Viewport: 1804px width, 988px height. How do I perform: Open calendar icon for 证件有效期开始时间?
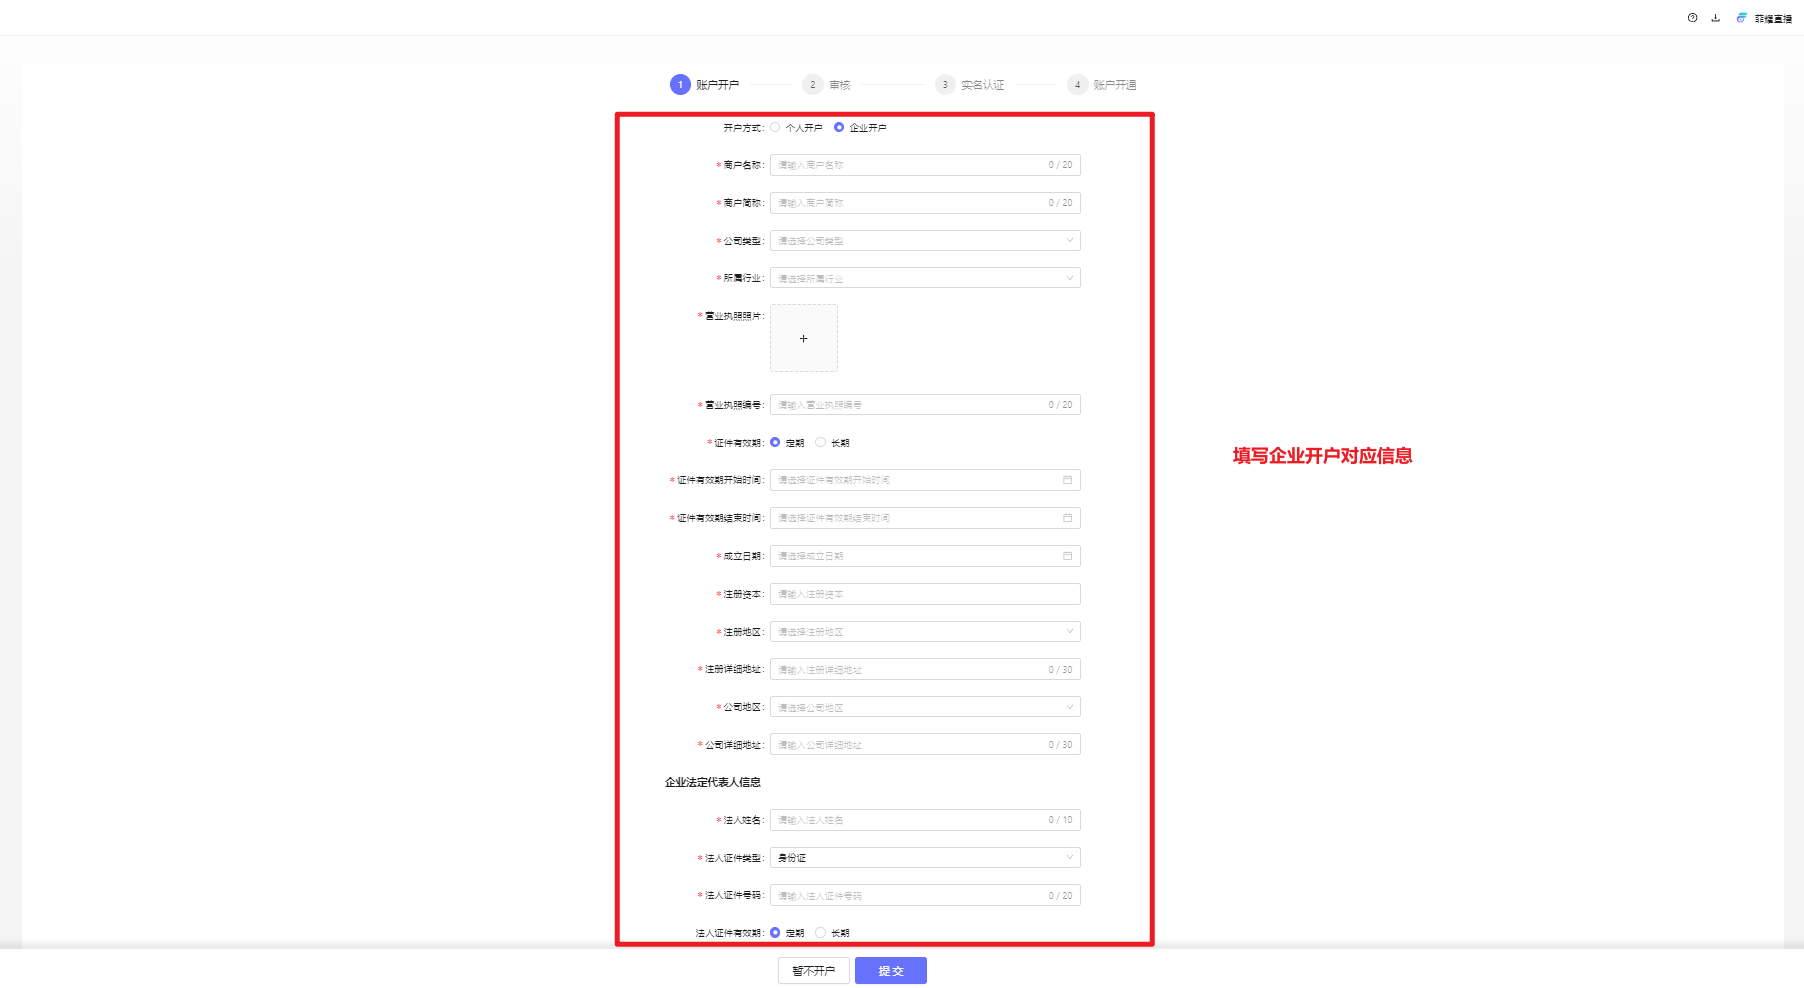tap(1067, 480)
